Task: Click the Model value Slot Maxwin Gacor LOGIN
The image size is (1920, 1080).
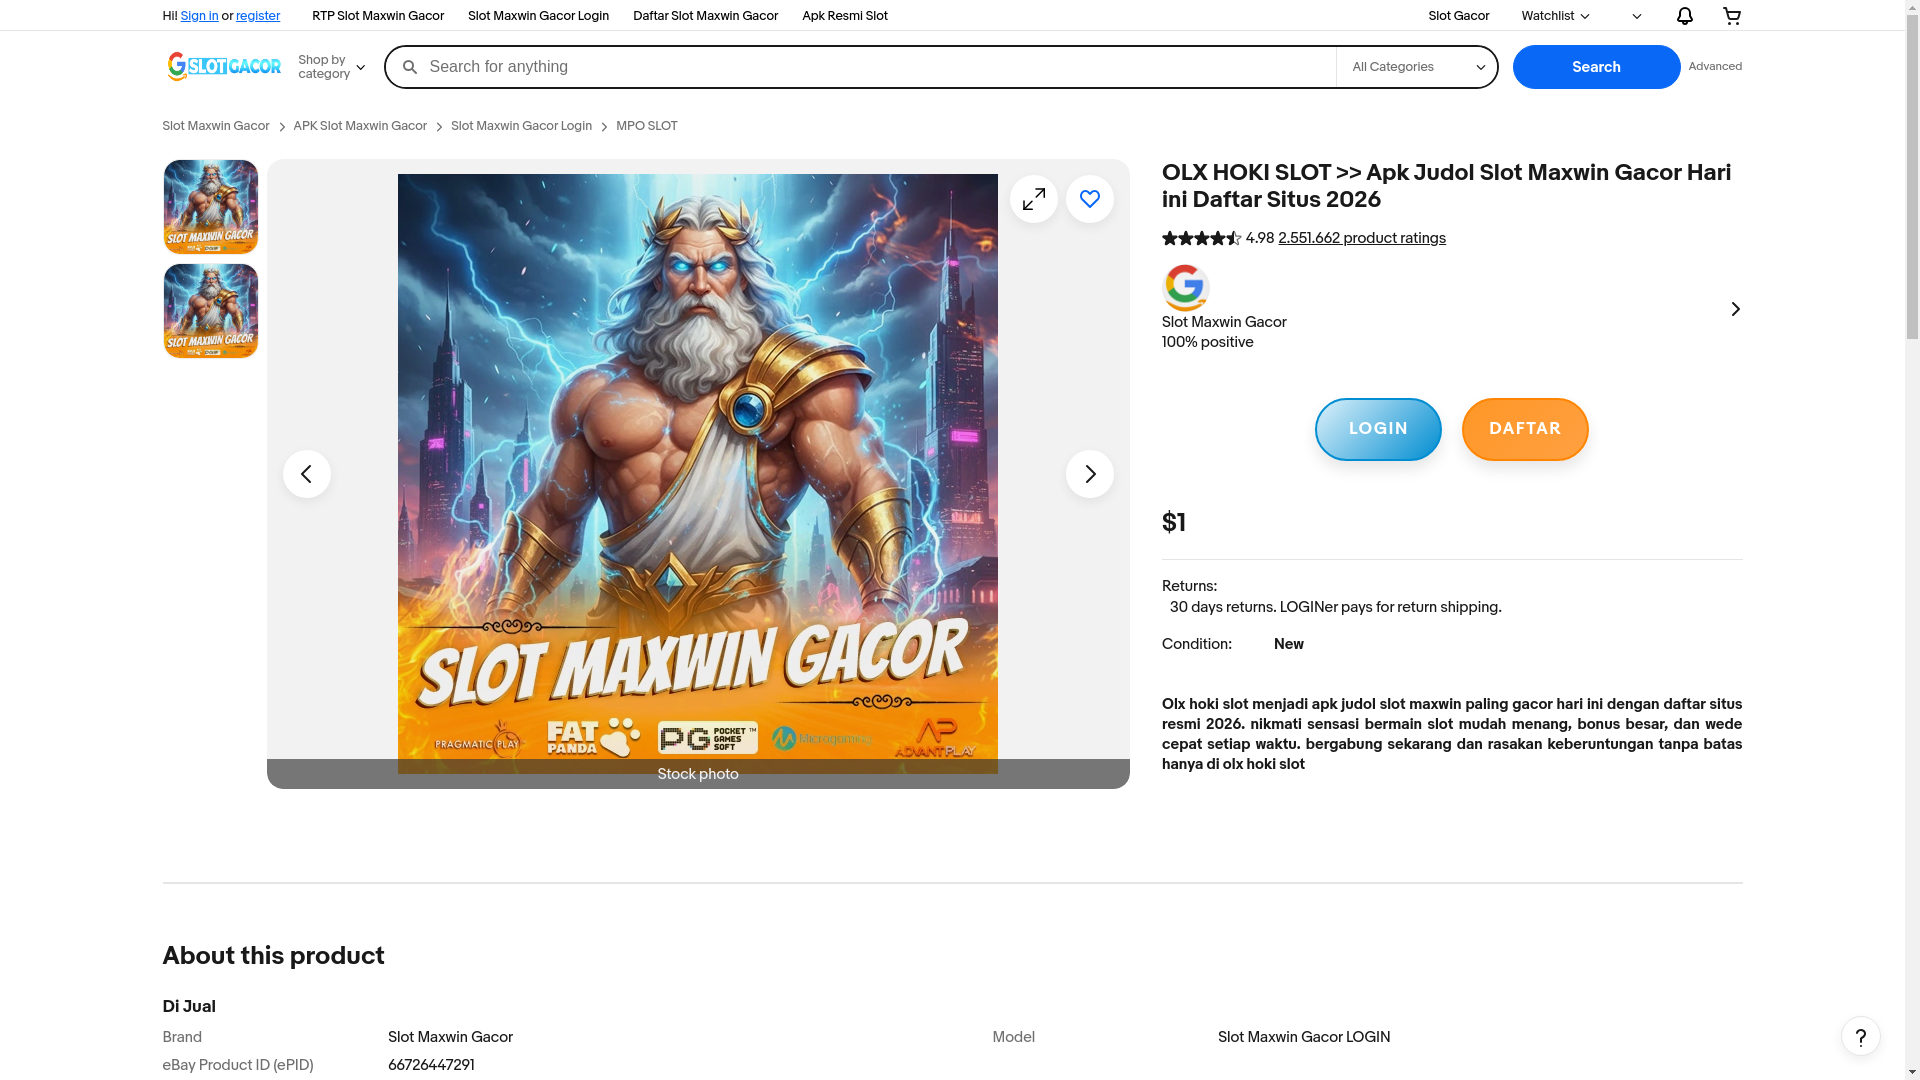Action: point(1304,1038)
